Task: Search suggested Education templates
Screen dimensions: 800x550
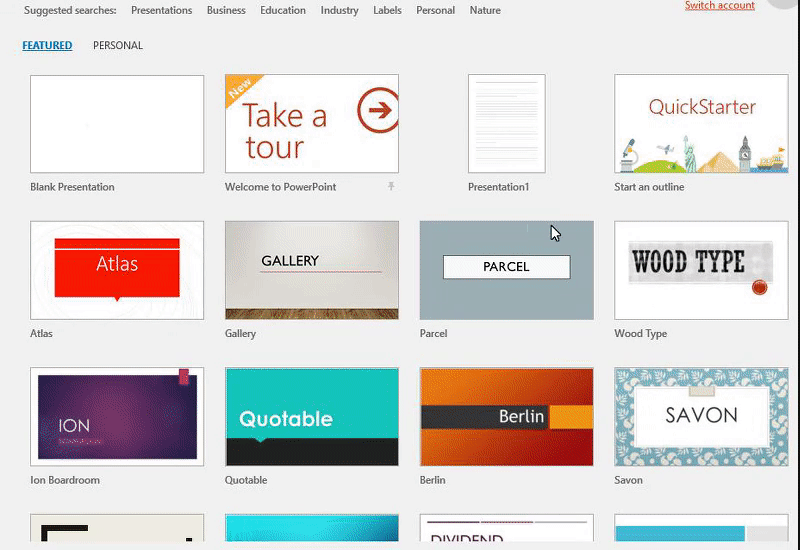Action: 283,11
